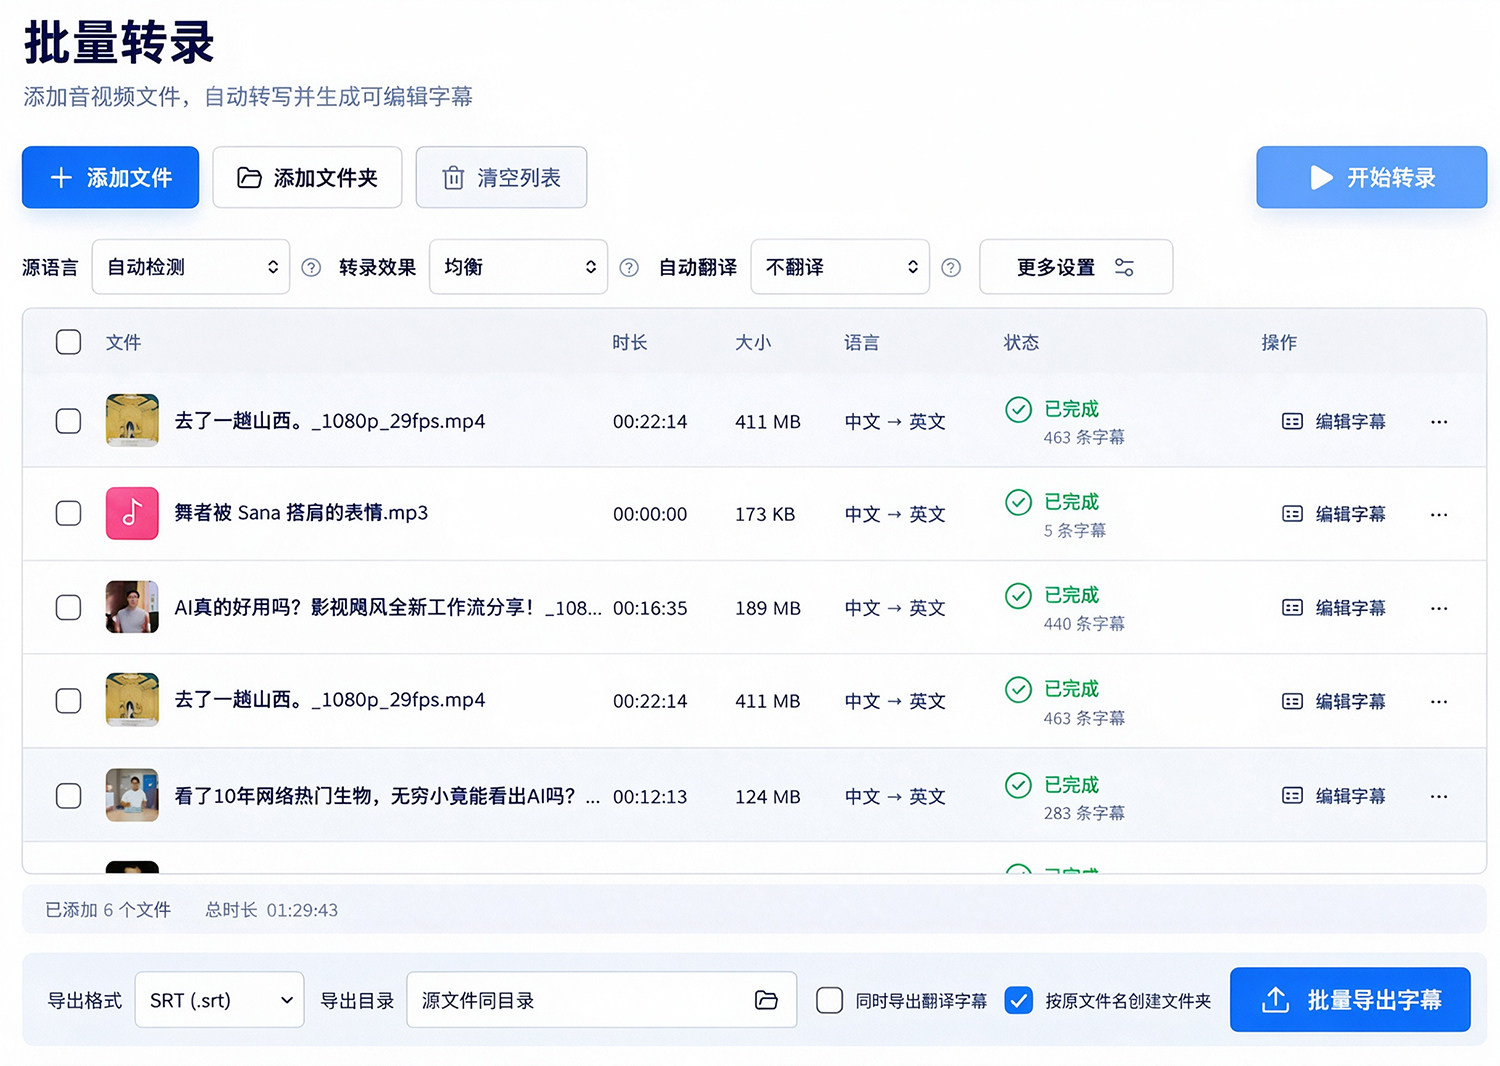Viewport: 1500px width, 1066px height.
Task: Edit subtitles for 舞者被 Sana 搭肩的表情.mp3
Action: pos(1334,514)
